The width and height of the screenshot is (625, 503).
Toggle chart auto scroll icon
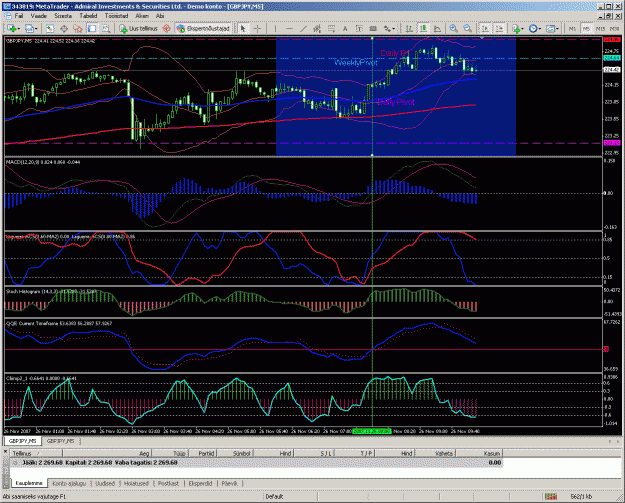click(x=485, y=29)
